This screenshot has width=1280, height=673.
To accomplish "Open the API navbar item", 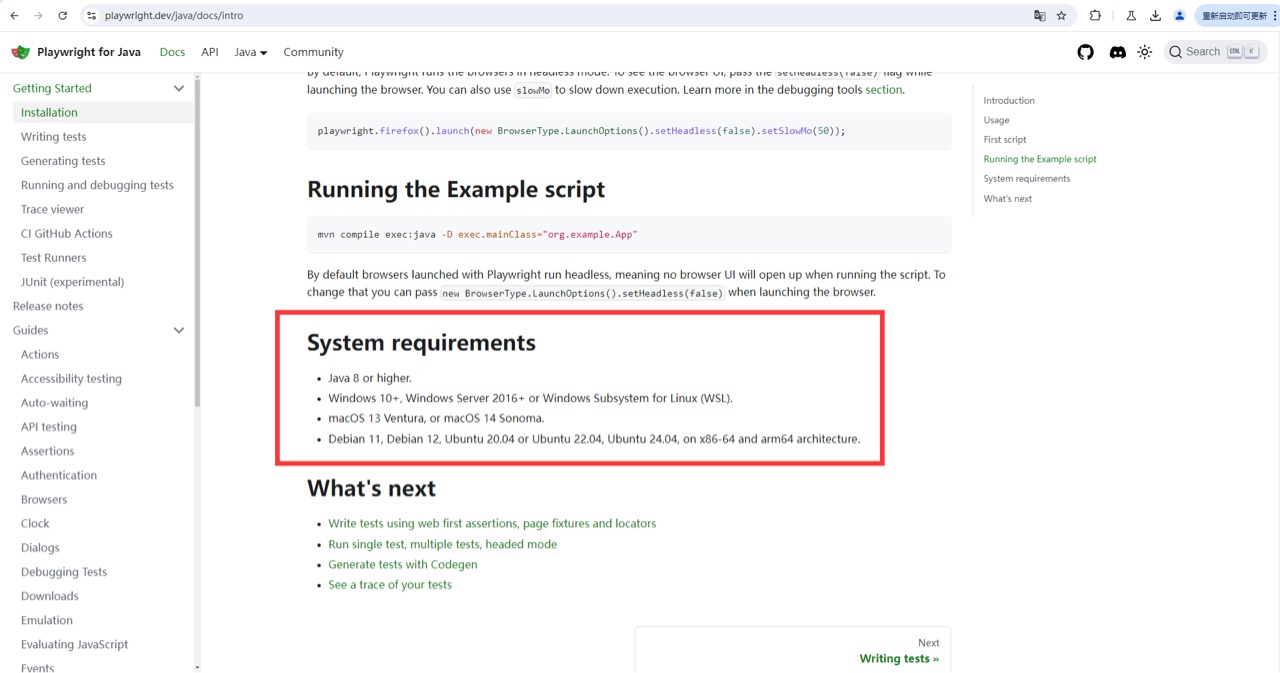I will 209,52.
